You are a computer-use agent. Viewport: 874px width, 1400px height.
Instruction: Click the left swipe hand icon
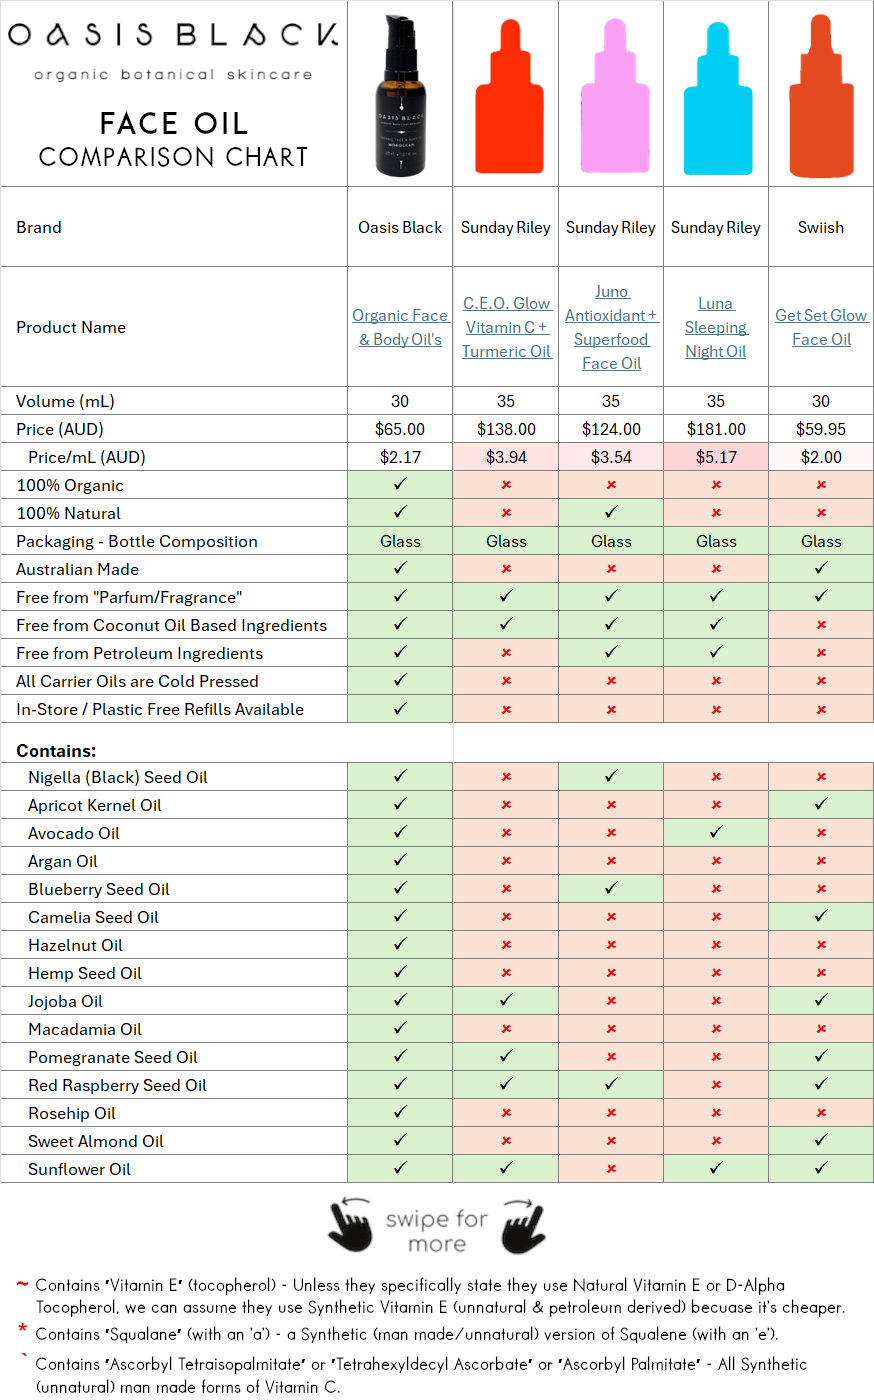point(352,1228)
